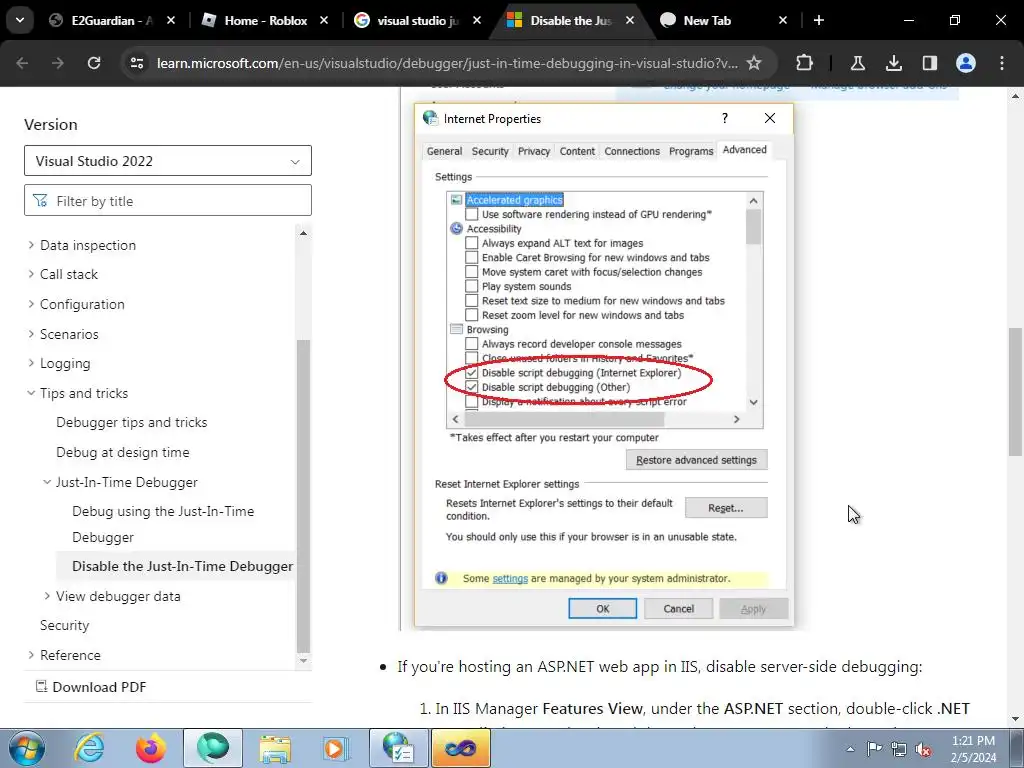
Task: Check Use software rendering instead of GPU rendering
Action: click(472, 214)
